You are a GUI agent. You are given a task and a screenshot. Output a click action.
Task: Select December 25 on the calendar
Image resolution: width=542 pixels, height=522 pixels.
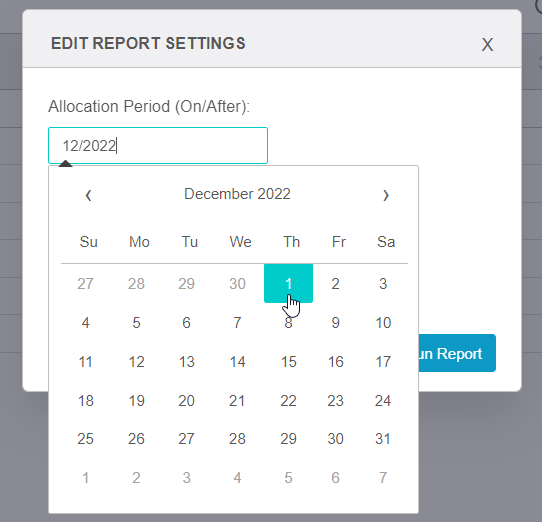coord(85,439)
